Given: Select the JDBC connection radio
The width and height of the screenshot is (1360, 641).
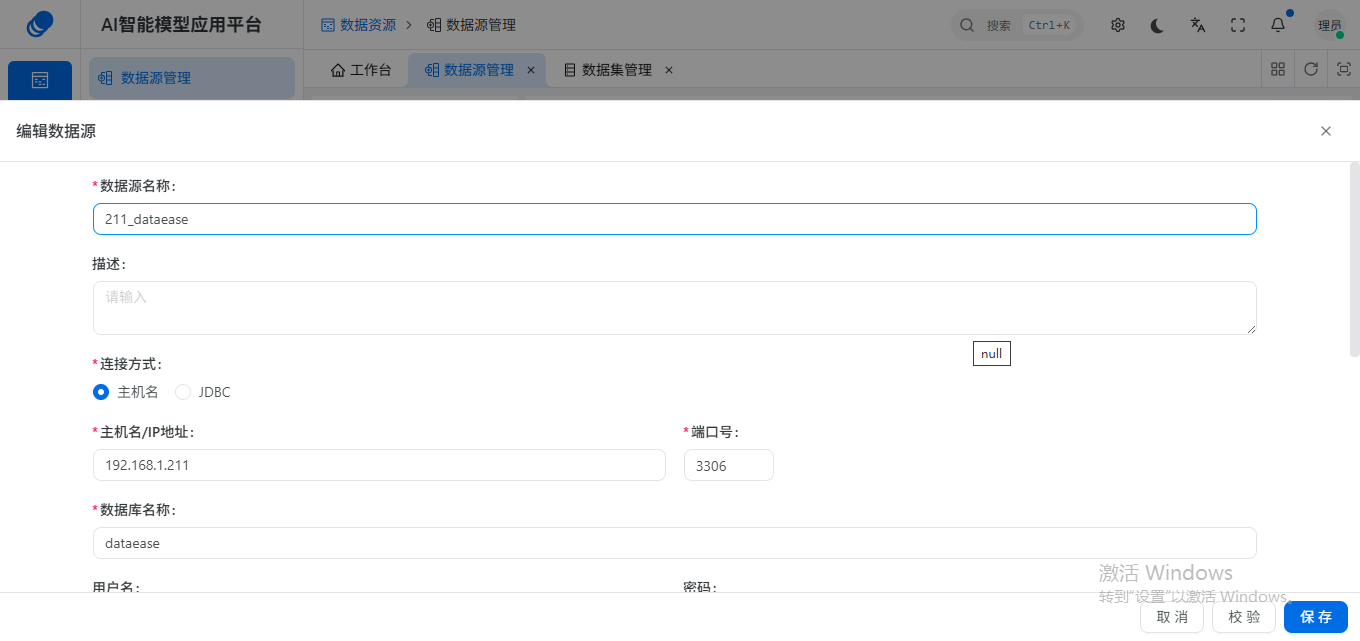Looking at the screenshot, I should point(183,392).
